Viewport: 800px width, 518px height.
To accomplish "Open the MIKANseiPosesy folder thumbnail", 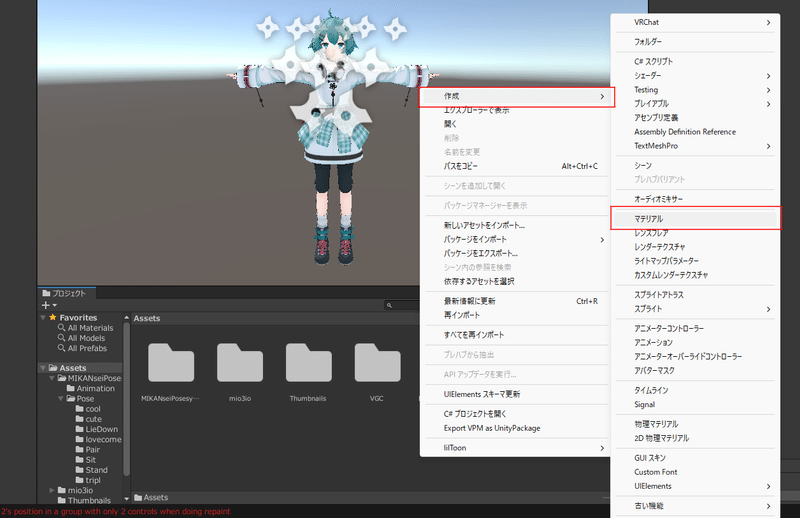I will pos(170,362).
